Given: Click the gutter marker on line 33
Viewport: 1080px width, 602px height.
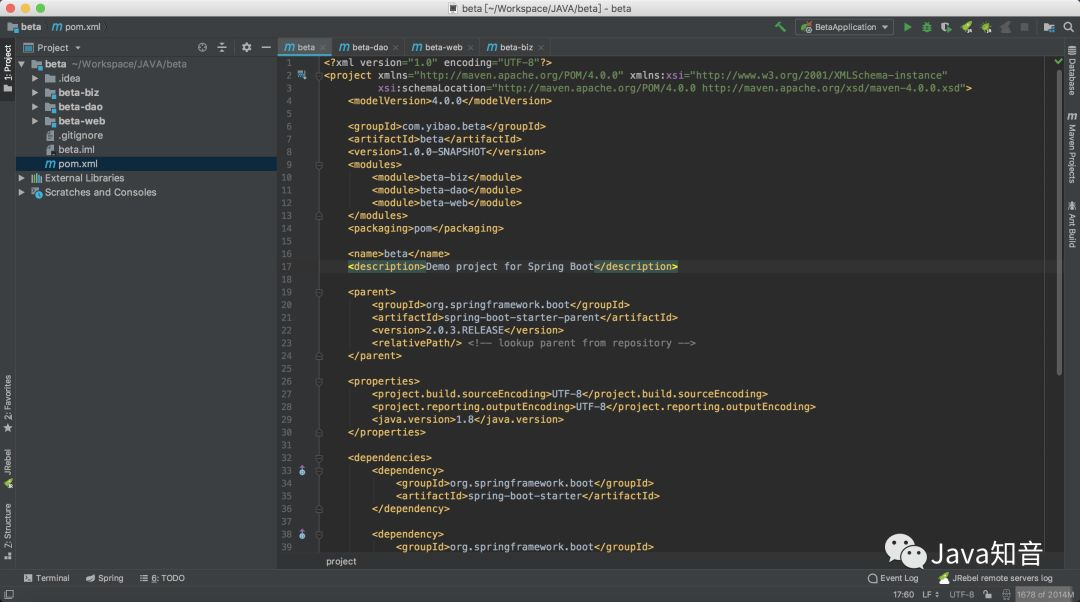Looking at the screenshot, I should point(302,470).
